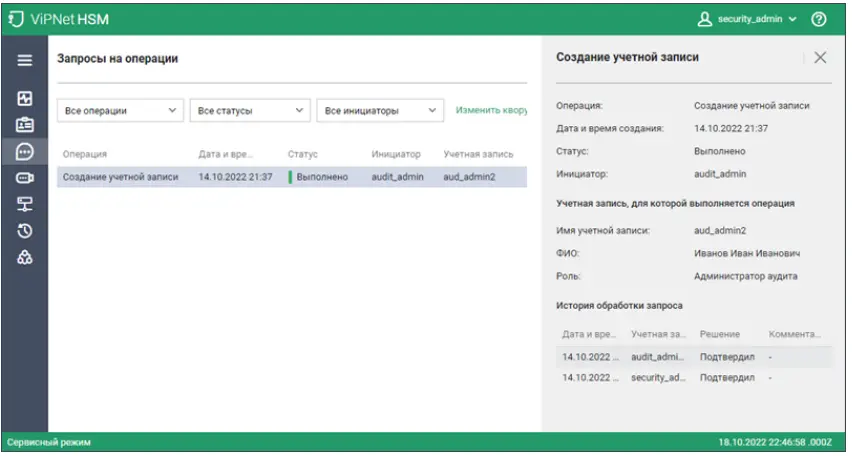Open the accounts ID card sidebar icon
The image size is (852, 456).
pos(25,125)
